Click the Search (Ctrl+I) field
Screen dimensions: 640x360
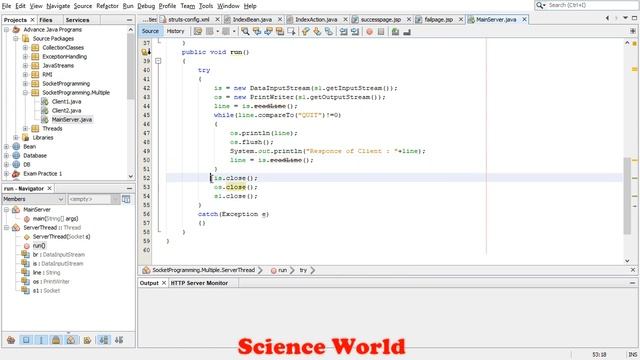[x=587, y=5]
